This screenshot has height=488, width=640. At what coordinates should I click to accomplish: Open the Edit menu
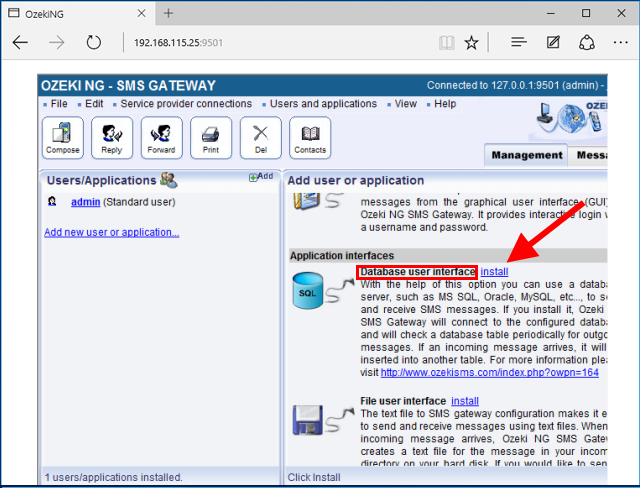tap(94, 104)
